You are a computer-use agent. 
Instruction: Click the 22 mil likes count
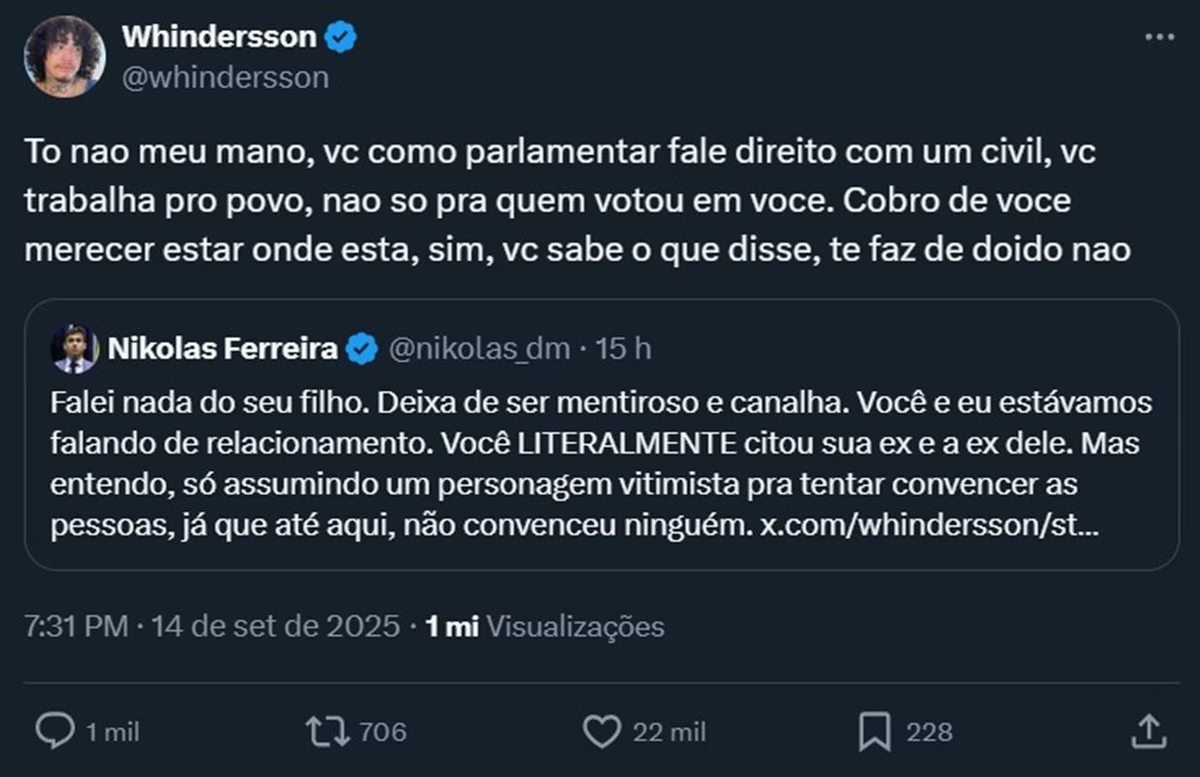click(669, 732)
